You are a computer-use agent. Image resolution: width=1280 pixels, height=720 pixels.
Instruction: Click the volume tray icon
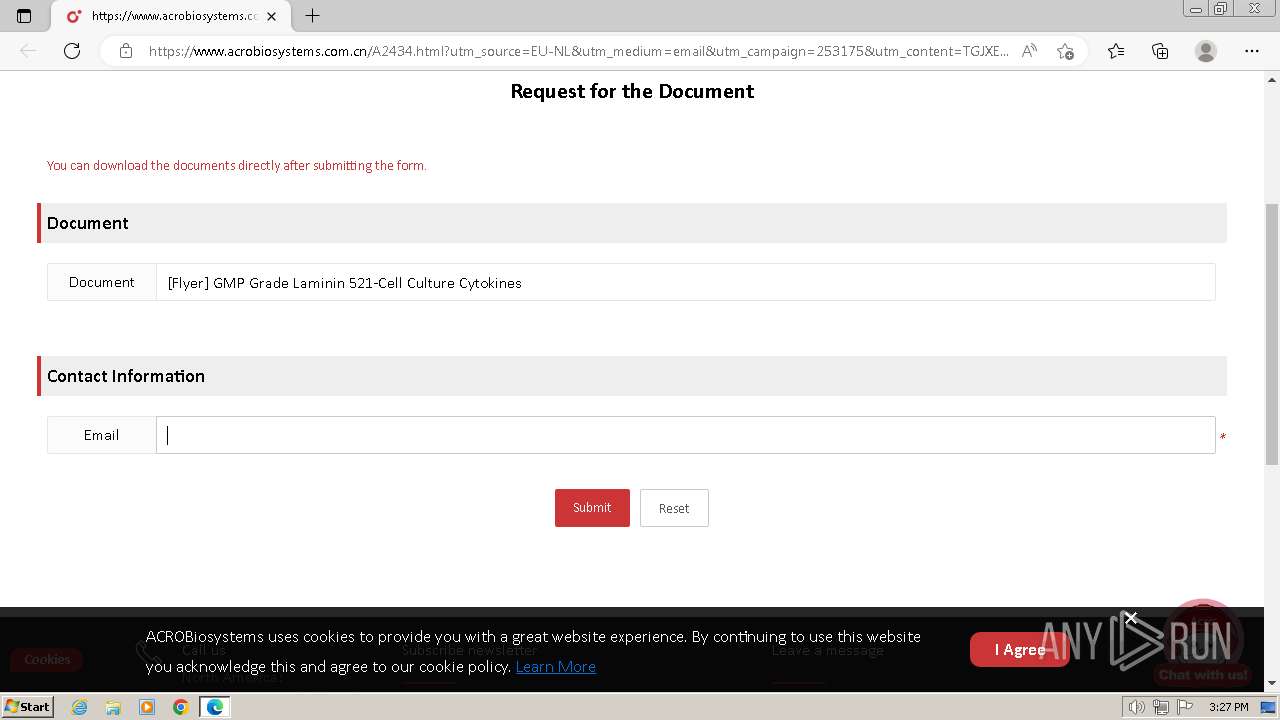[x=1137, y=707]
